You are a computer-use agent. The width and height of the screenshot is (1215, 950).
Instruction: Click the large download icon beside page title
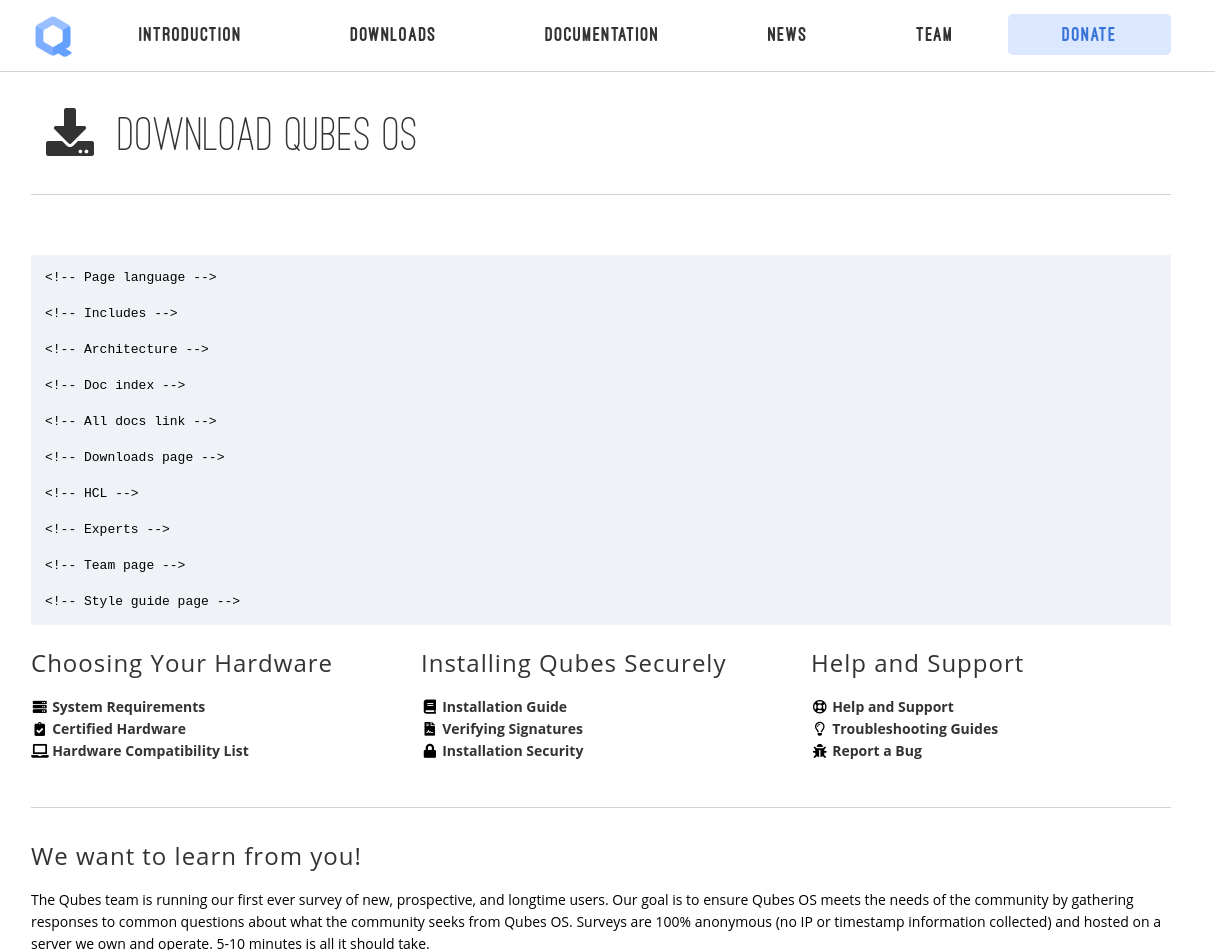70,132
